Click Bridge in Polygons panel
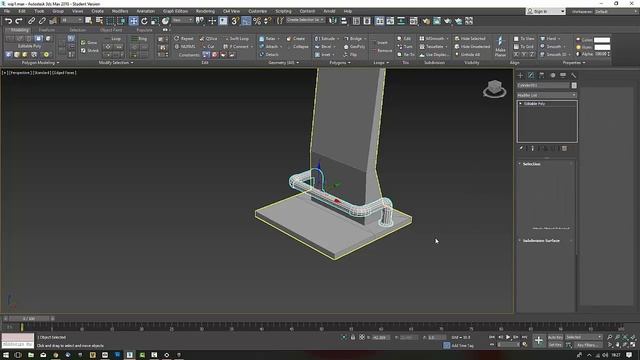Screen dimensions: 640x360 [x=355, y=38]
